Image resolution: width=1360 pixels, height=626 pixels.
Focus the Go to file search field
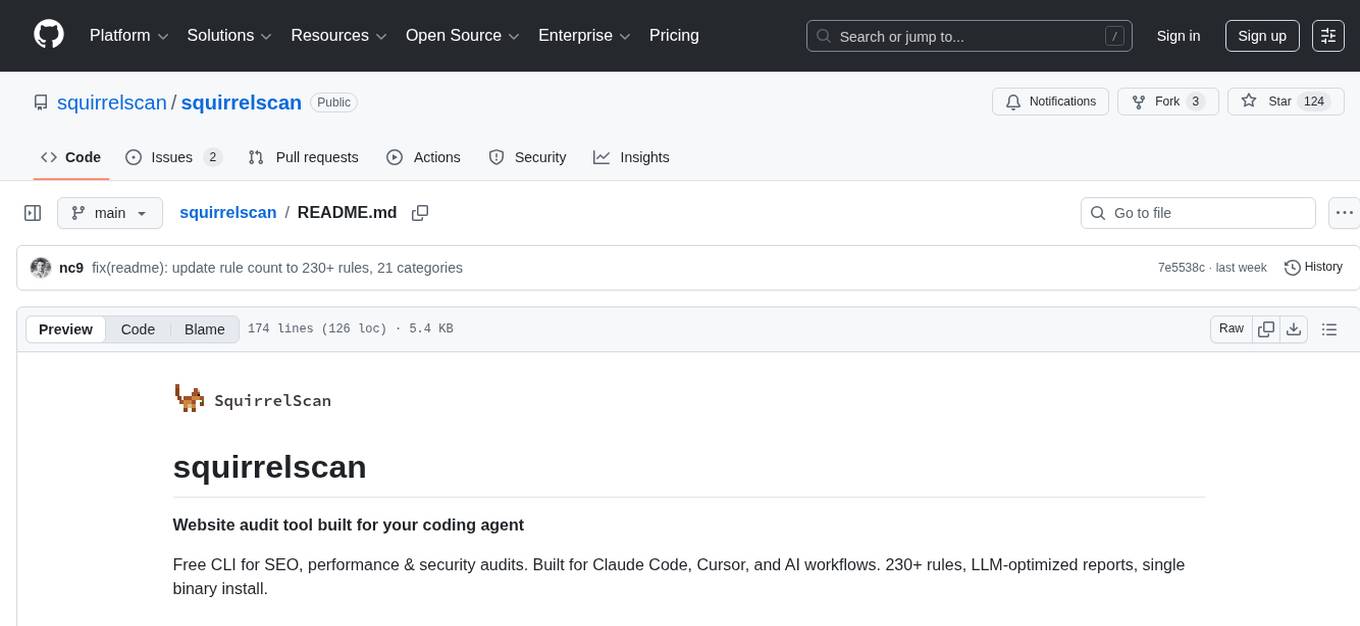pos(1198,213)
